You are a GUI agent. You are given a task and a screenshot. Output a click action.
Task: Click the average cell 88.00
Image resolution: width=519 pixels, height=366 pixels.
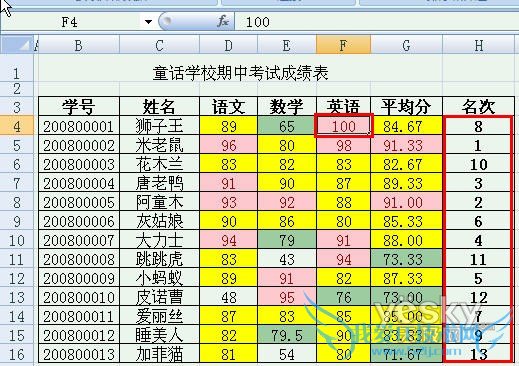coord(406,240)
